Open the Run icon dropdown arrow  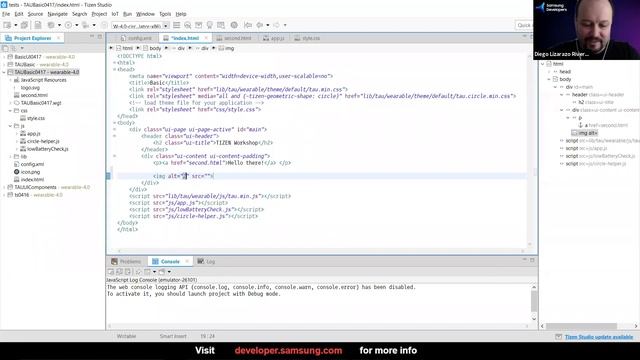[76, 25]
